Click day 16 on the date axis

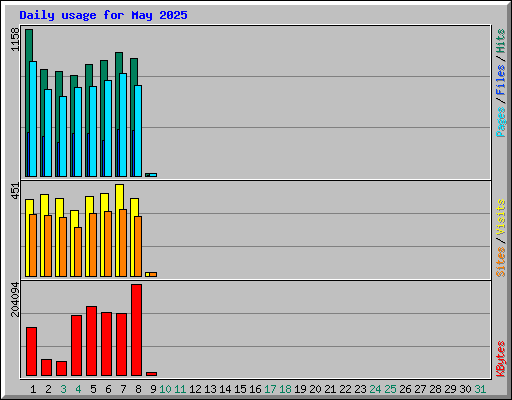pyautogui.click(x=255, y=389)
